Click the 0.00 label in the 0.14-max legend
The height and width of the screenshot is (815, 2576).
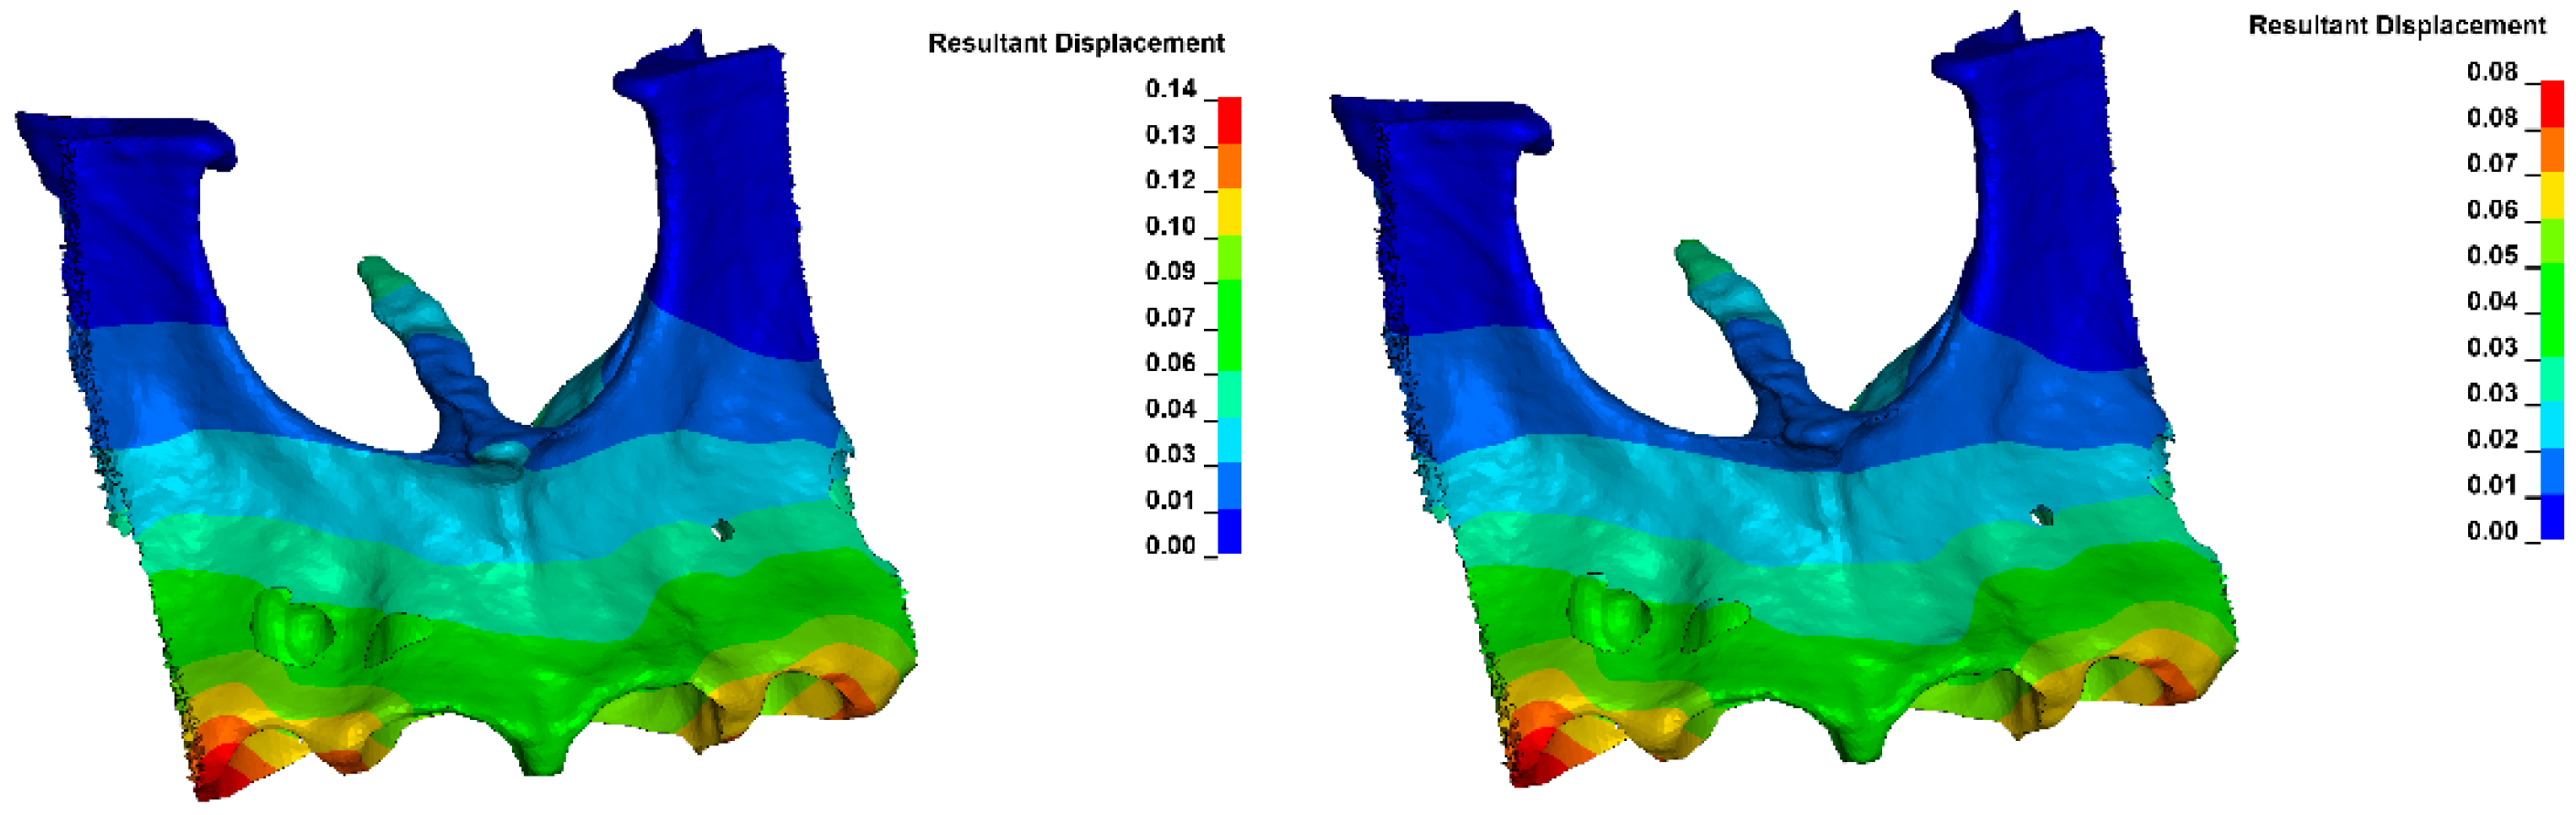[x=1171, y=546]
